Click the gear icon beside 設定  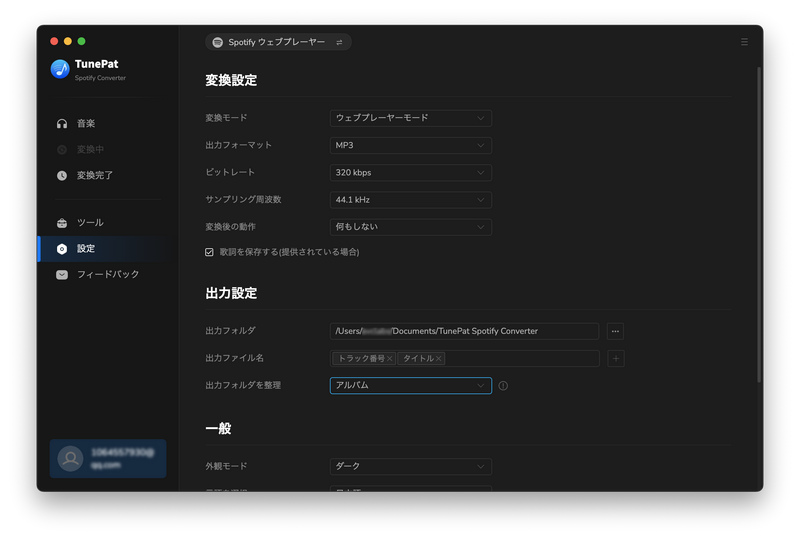(62, 249)
